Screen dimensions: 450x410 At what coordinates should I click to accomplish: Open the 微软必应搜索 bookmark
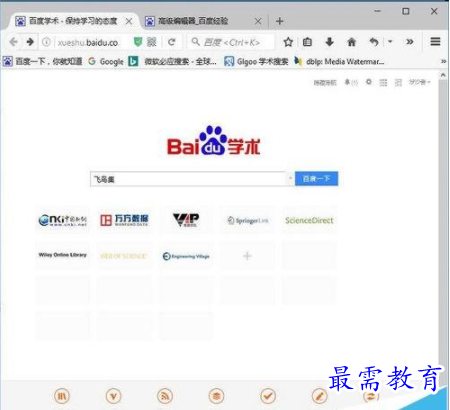click(173, 61)
